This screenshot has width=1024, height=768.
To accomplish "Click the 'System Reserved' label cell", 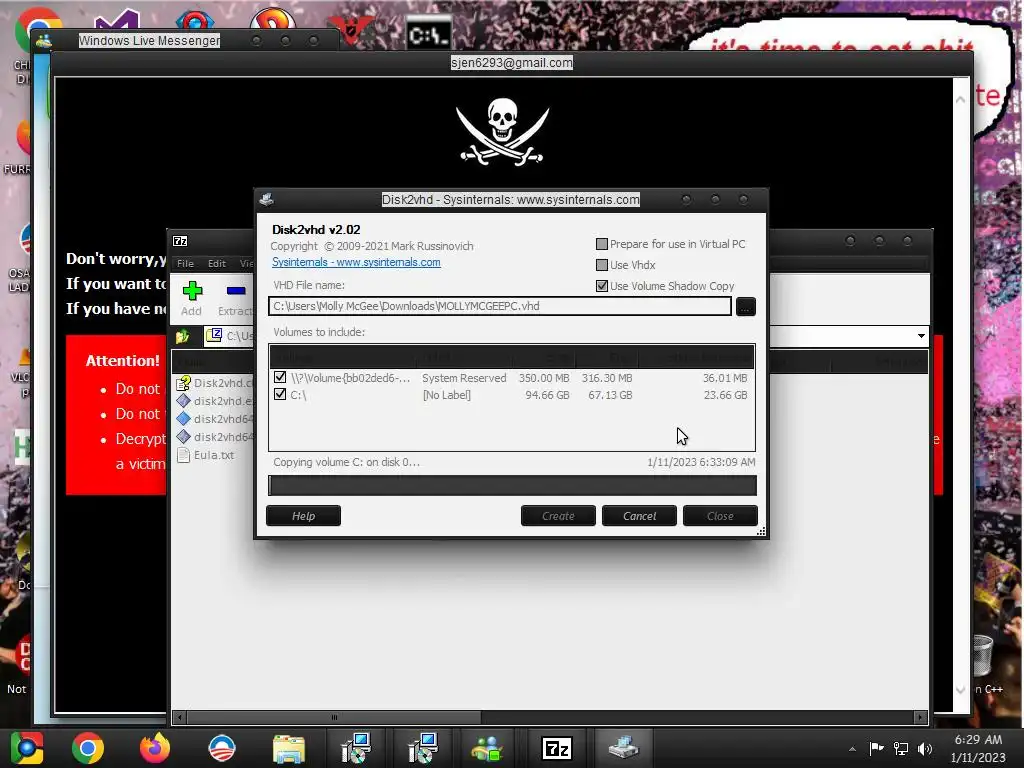I will (x=464, y=378).
